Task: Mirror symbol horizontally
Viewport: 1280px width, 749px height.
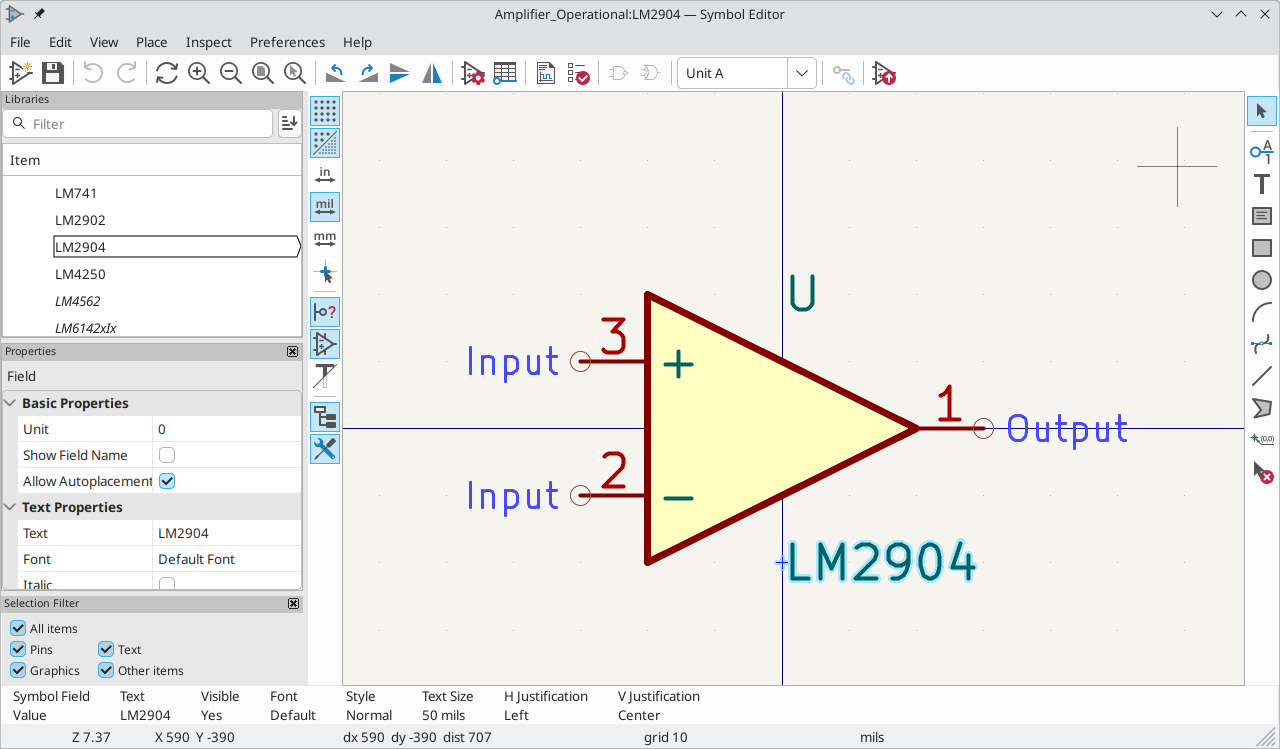Action: (432, 73)
